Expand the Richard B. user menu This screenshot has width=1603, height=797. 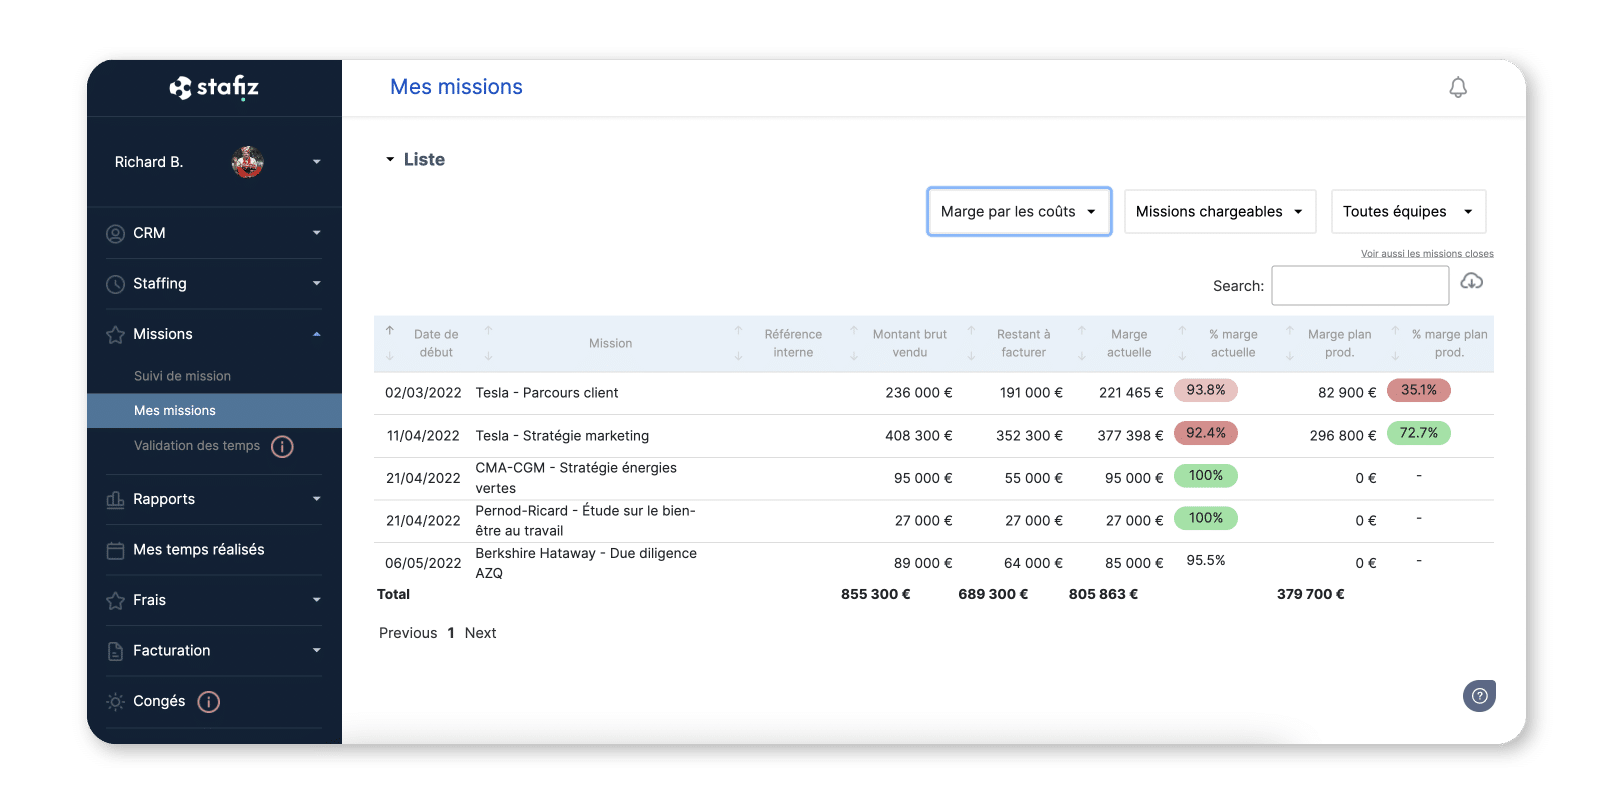pyautogui.click(x=317, y=162)
